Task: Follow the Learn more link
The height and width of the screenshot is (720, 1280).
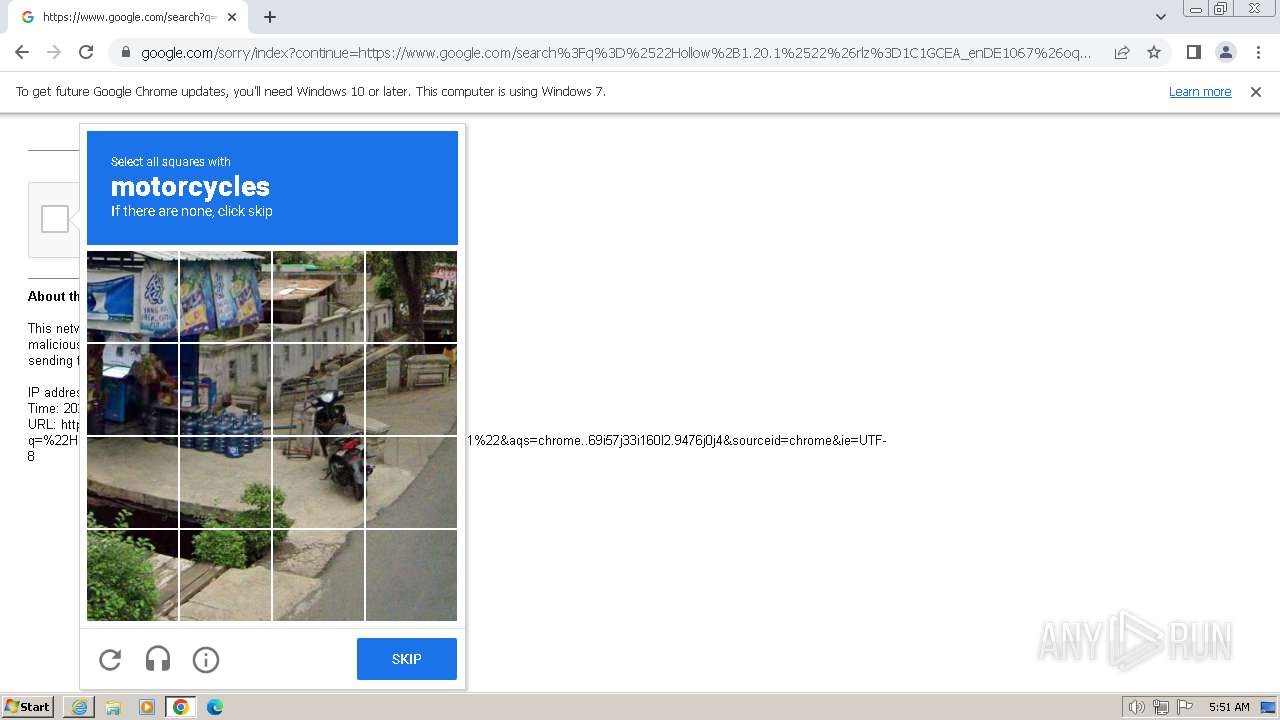Action: click(x=1200, y=91)
